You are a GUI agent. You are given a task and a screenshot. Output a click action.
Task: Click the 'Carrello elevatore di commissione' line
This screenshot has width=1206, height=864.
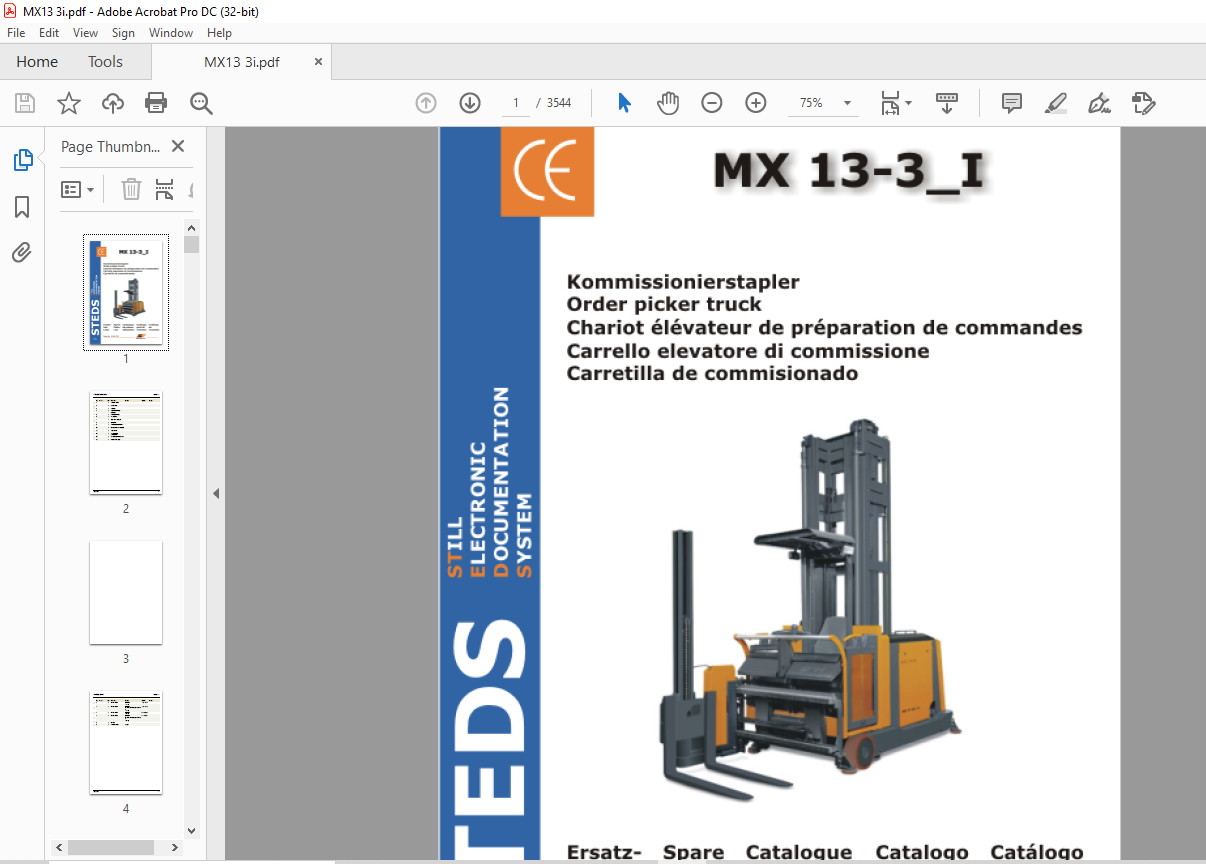[748, 351]
